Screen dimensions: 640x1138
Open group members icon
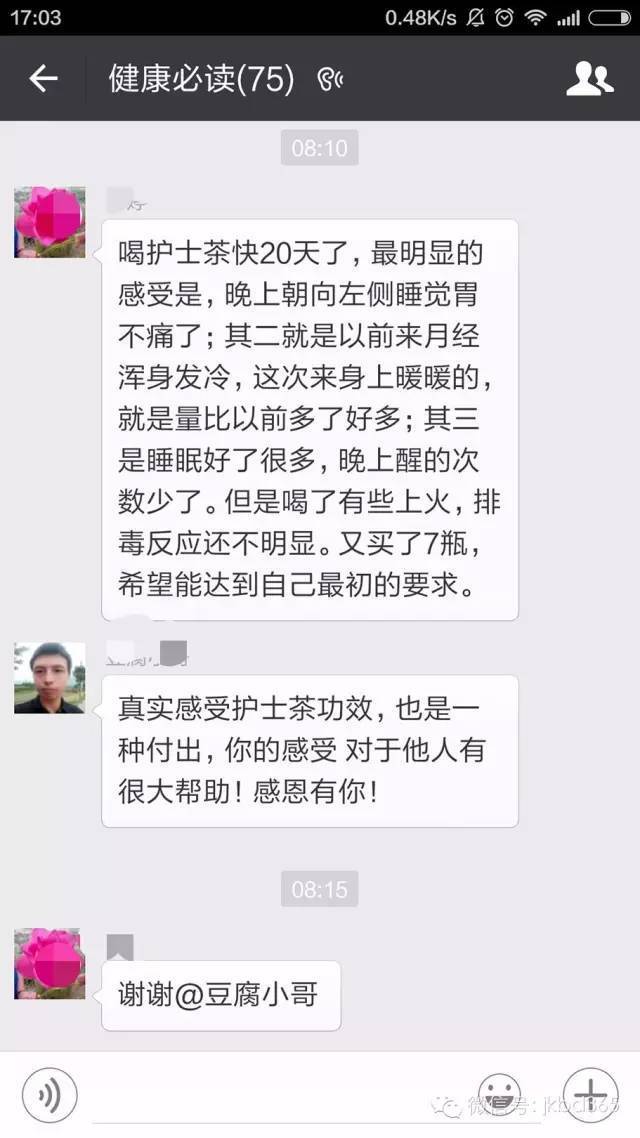[x=590, y=78]
